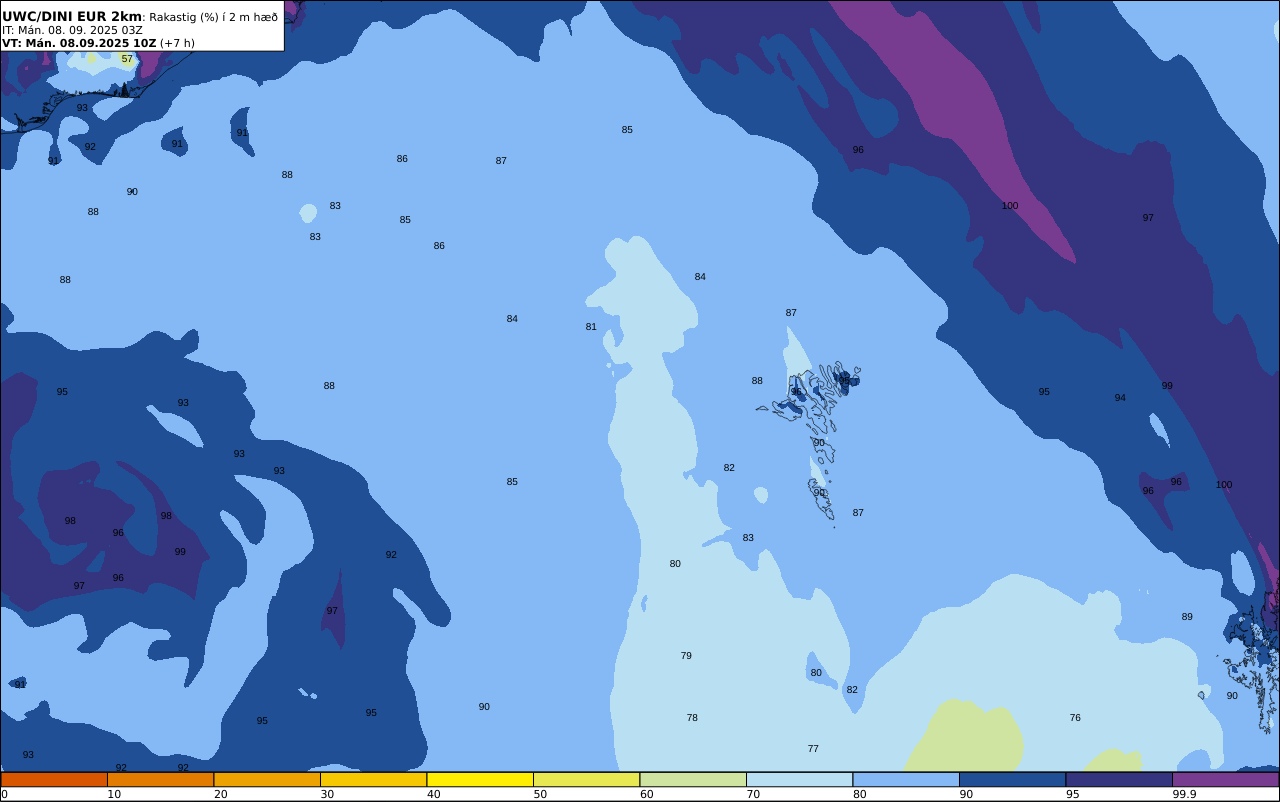The width and height of the screenshot is (1280, 802).
Task: Click the humidity value 57 on the map
Action: (x=127, y=59)
